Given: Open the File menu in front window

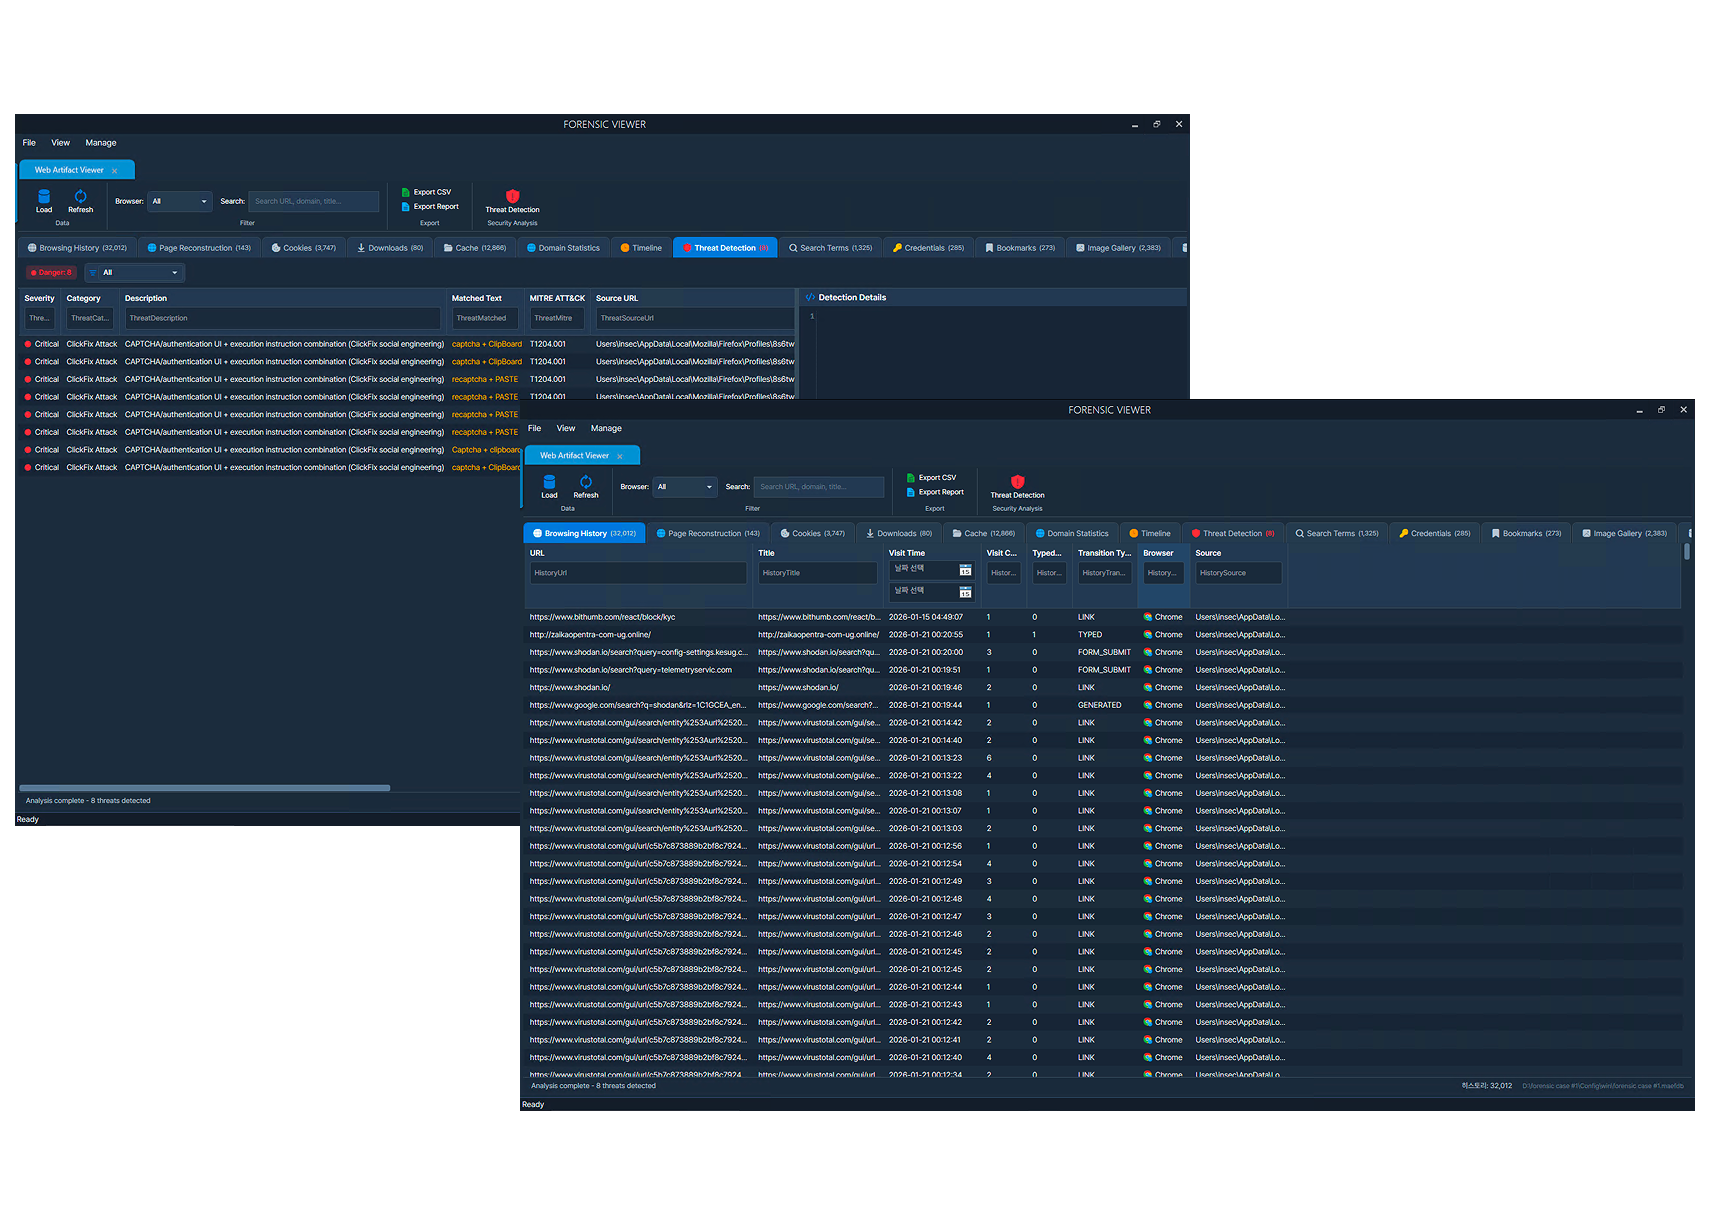Looking at the screenshot, I should point(534,428).
